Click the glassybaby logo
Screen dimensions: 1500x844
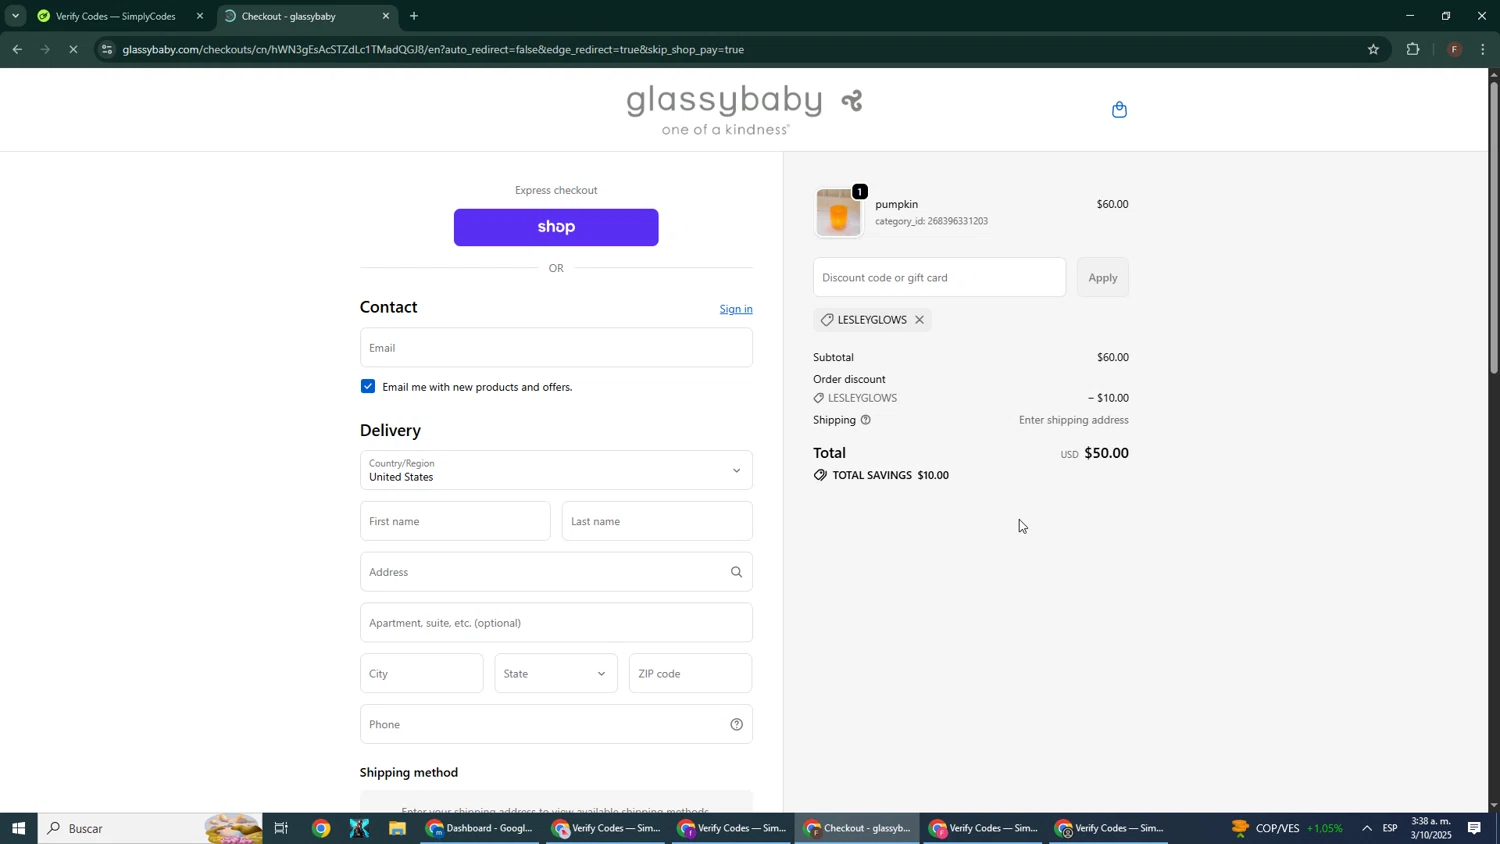(x=744, y=110)
